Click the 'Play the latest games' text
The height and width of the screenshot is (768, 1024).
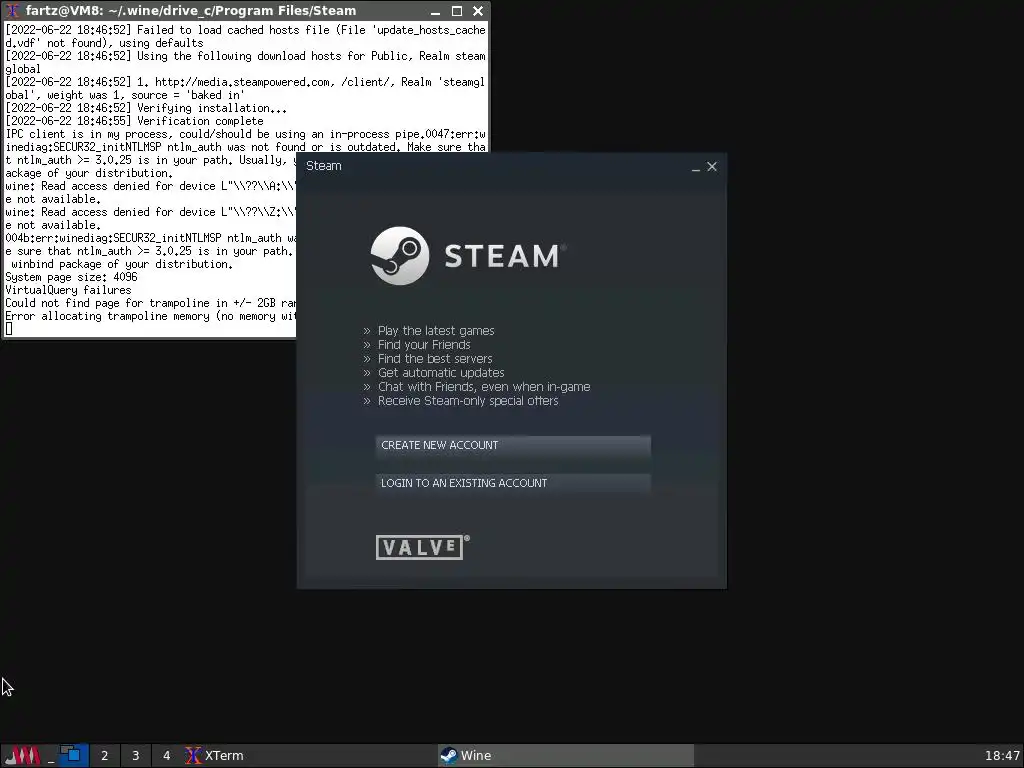tap(436, 330)
